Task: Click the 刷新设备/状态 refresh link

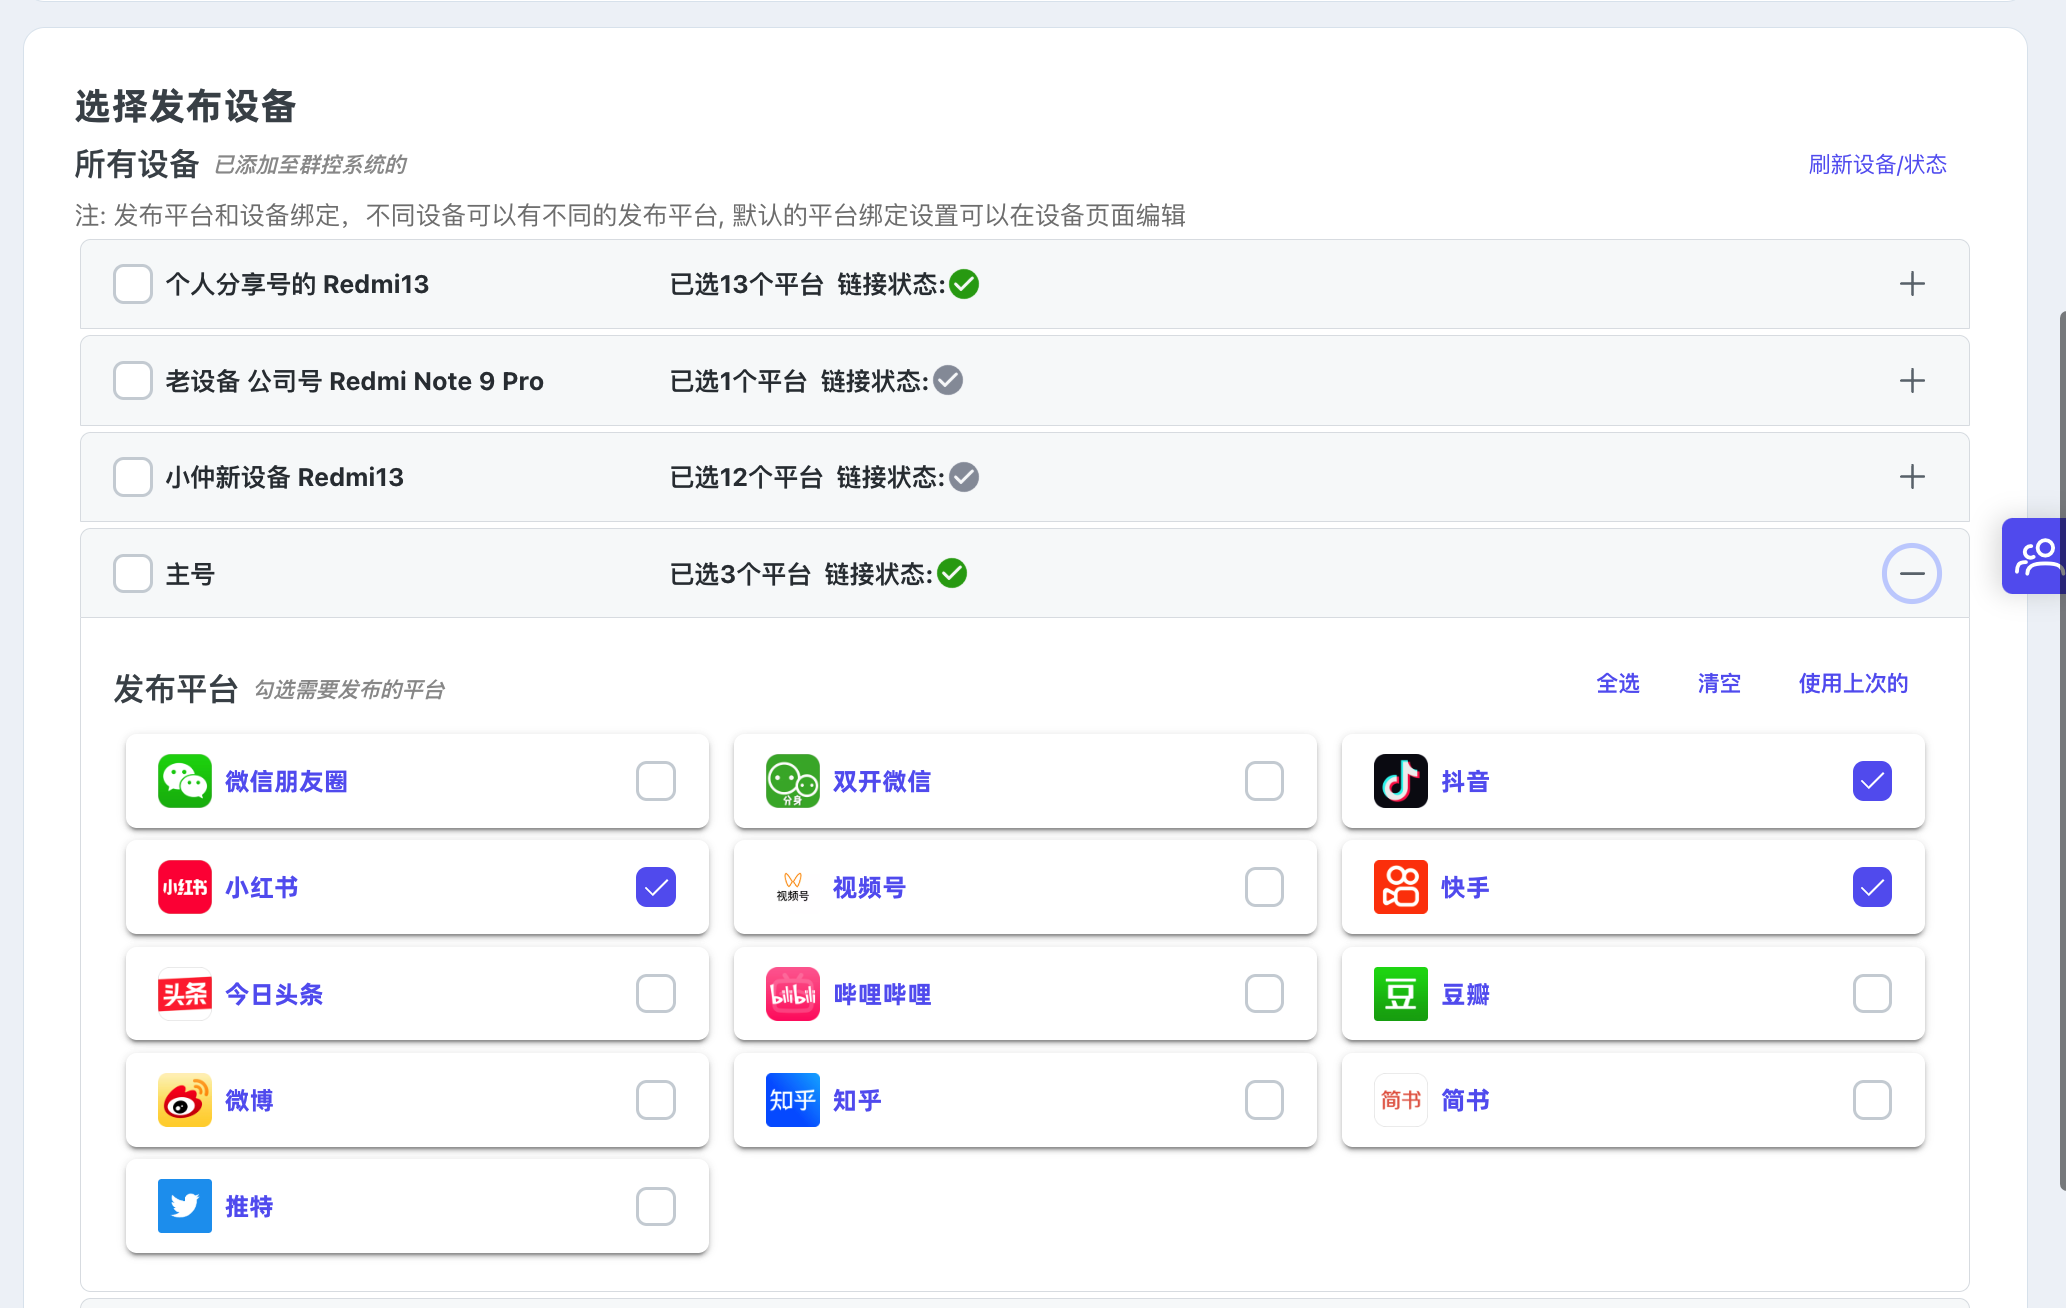Action: click(1877, 164)
